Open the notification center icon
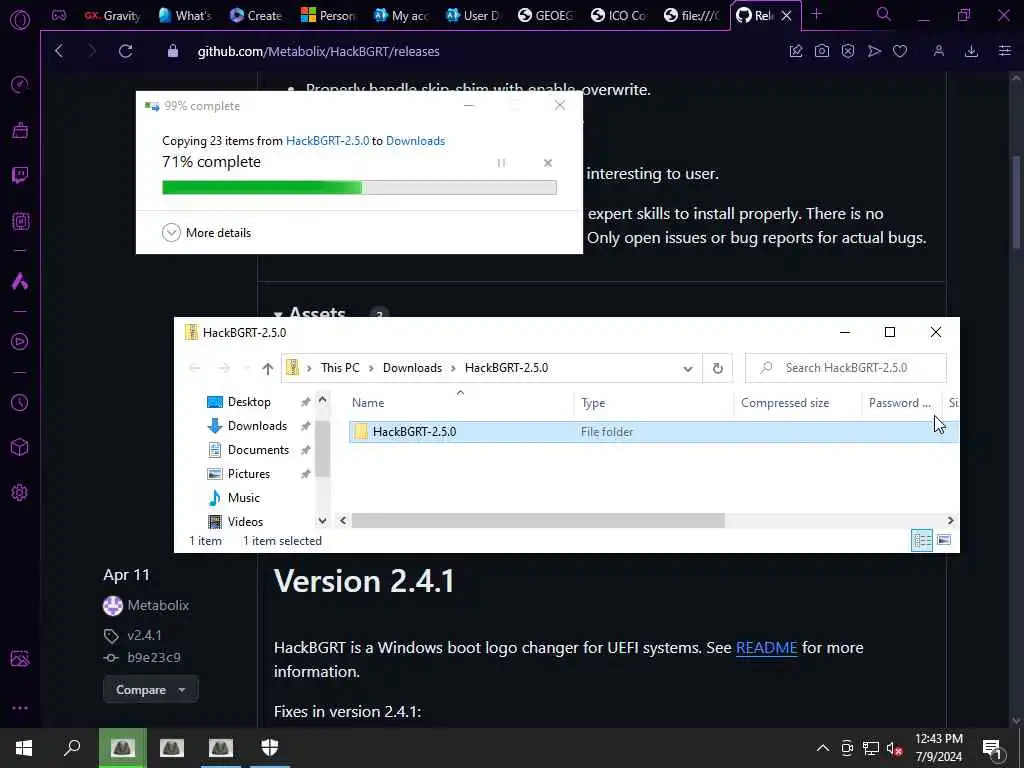This screenshot has height=768, width=1024. 992,749
